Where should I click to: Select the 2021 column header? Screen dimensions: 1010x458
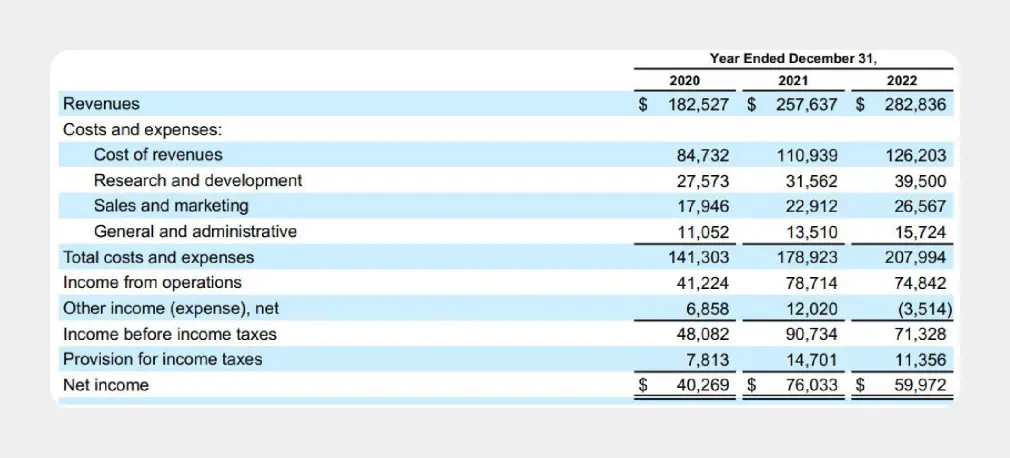pos(792,81)
